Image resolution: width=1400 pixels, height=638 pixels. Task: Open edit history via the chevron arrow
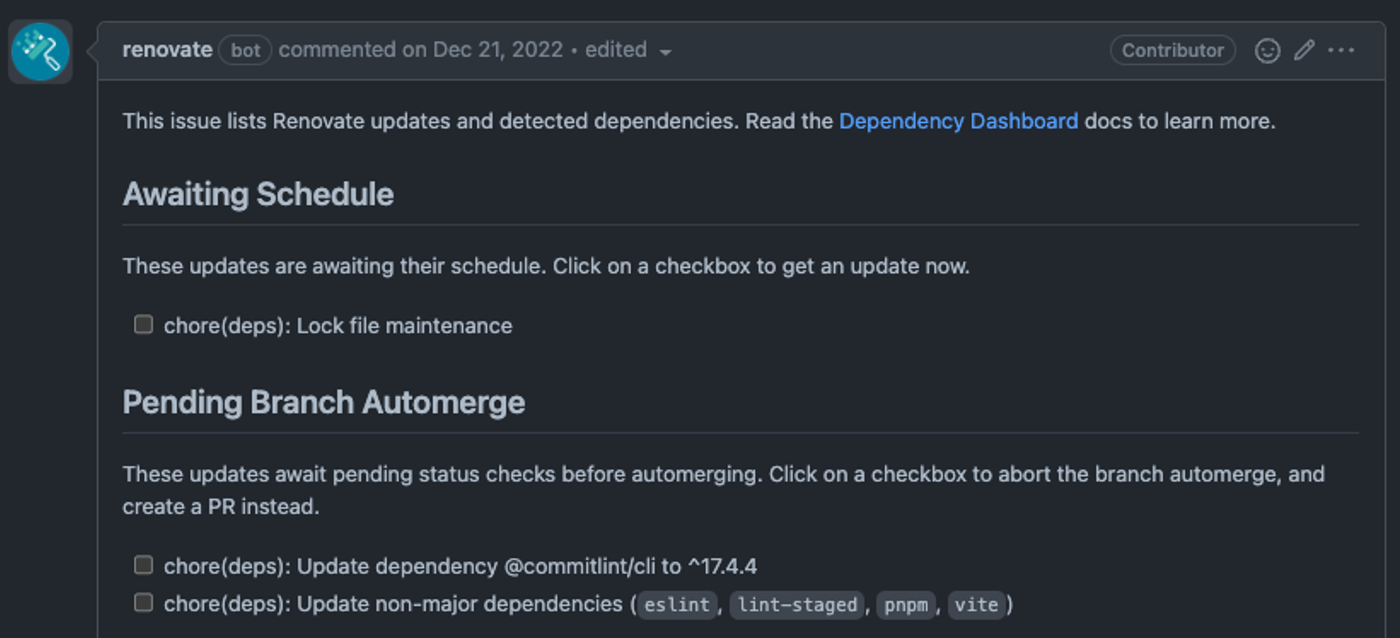point(666,51)
